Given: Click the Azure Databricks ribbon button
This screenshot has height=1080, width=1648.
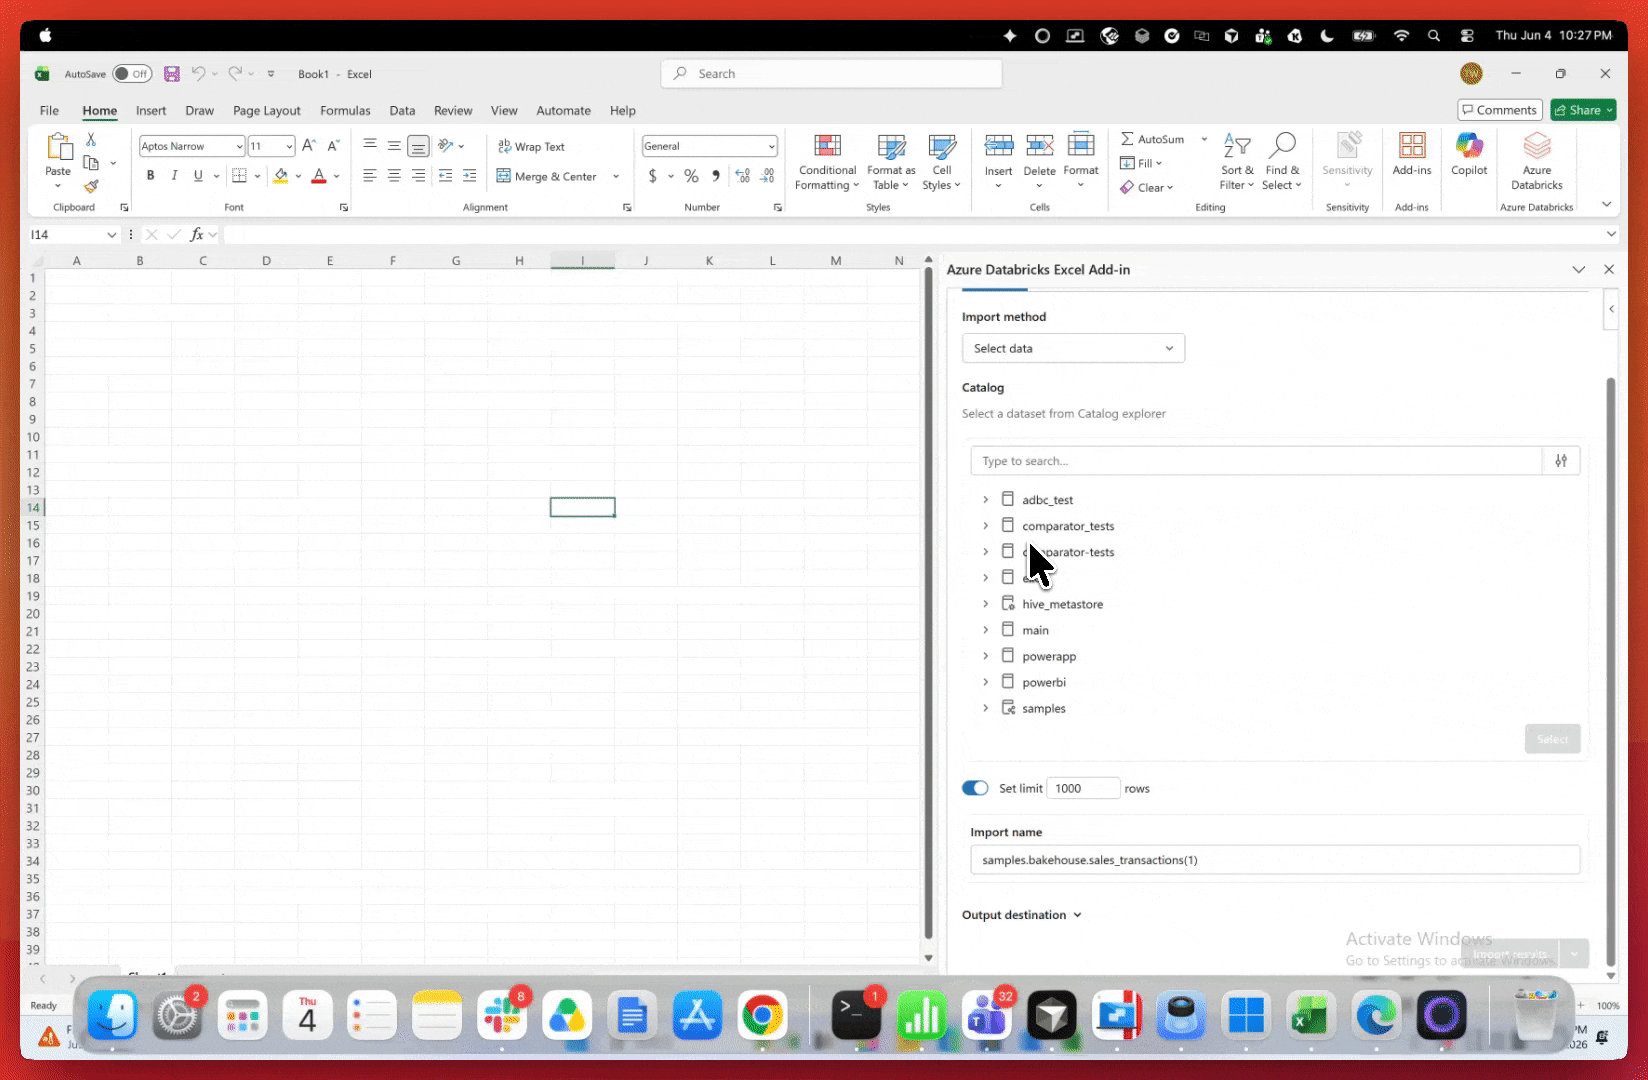Looking at the screenshot, I should tap(1537, 161).
